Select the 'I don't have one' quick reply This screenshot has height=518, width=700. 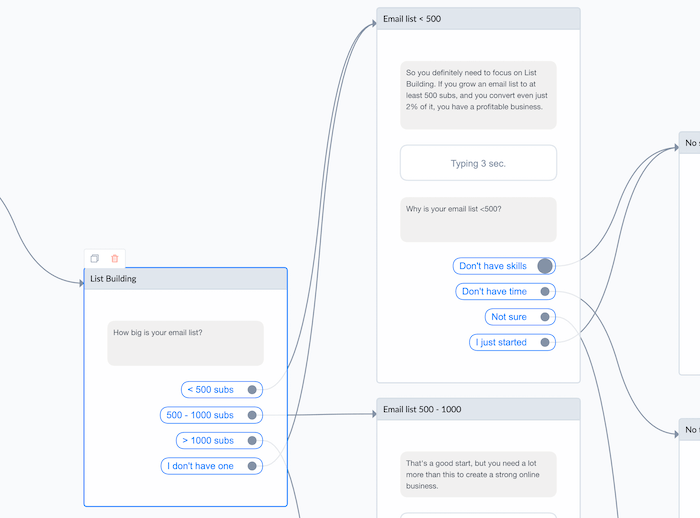pos(212,466)
